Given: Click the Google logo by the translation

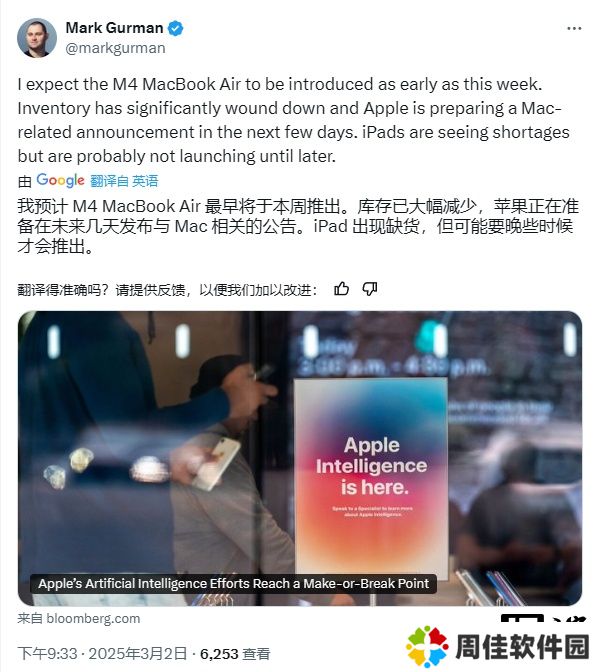Looking at the screenshot, I should 60,180.
